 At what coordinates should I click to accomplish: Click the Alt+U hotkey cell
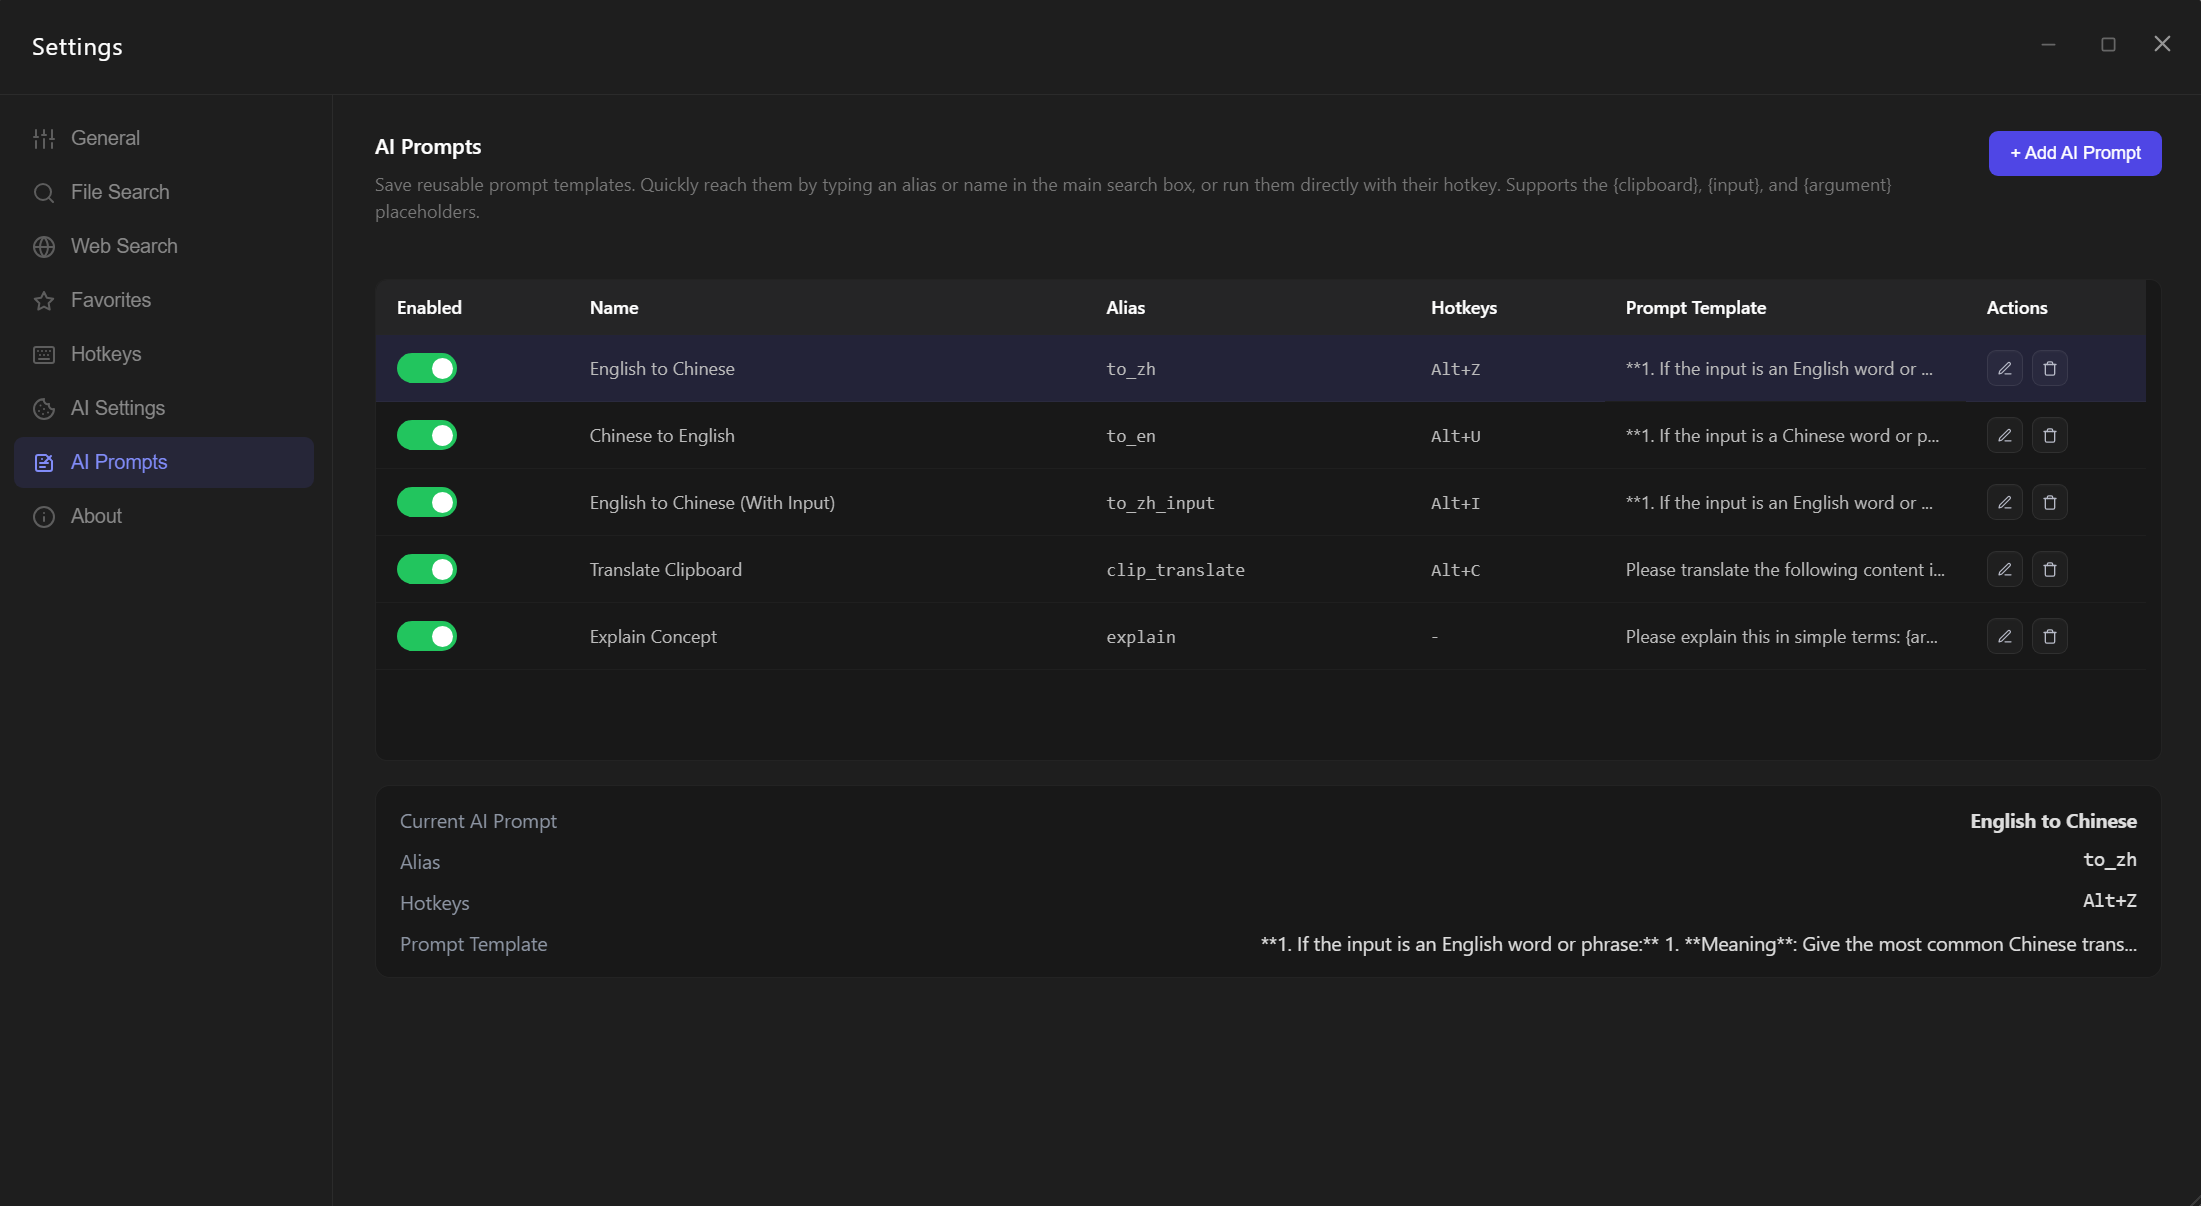[x=1455, y=436]
